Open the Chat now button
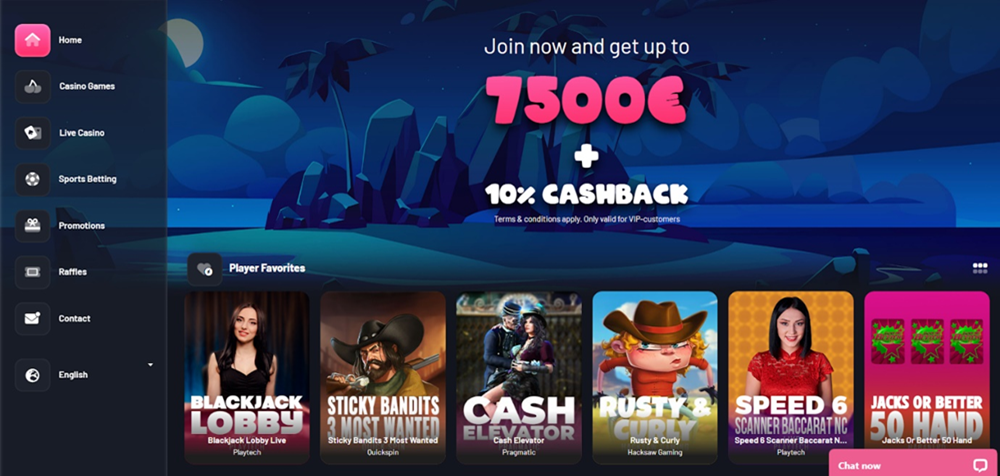The width and height of the screenshot is (1000, 476). coord(914,463)
